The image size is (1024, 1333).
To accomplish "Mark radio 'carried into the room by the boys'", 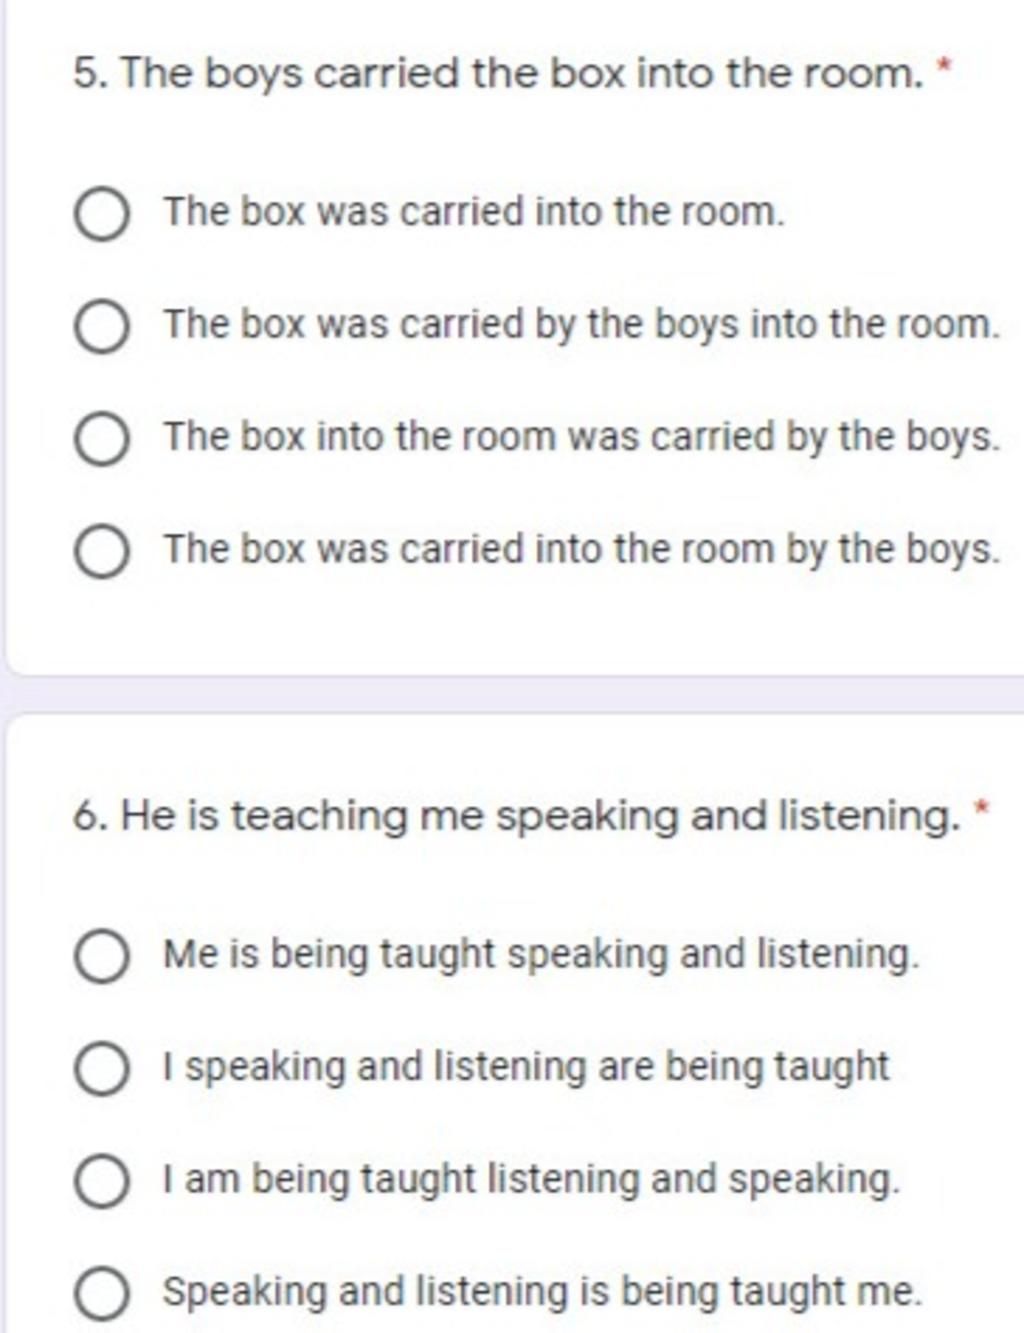I will [x=101, y=553].
